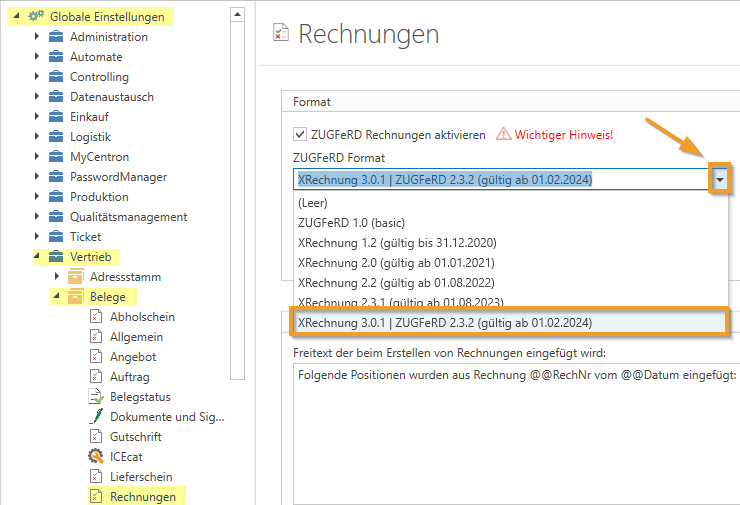Expand the Adressstamm tree node
740x505 pixels.
click(x=55, y=277)
